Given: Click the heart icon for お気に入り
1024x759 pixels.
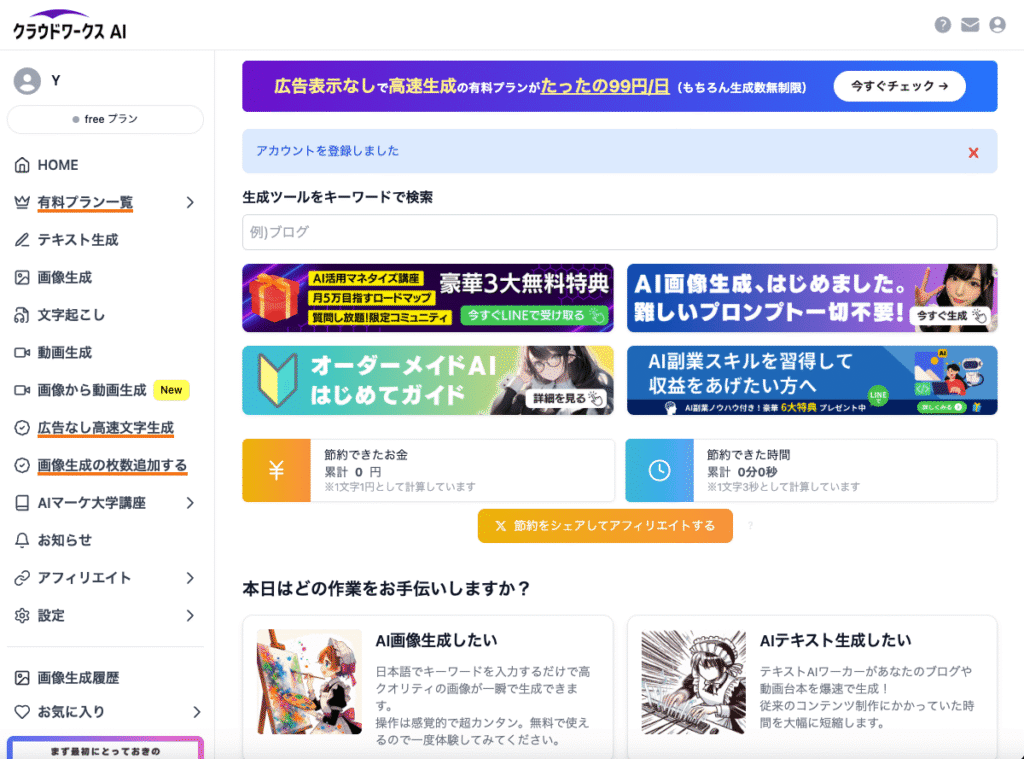Looking at the screenshot, I should (x=22, y=712).
